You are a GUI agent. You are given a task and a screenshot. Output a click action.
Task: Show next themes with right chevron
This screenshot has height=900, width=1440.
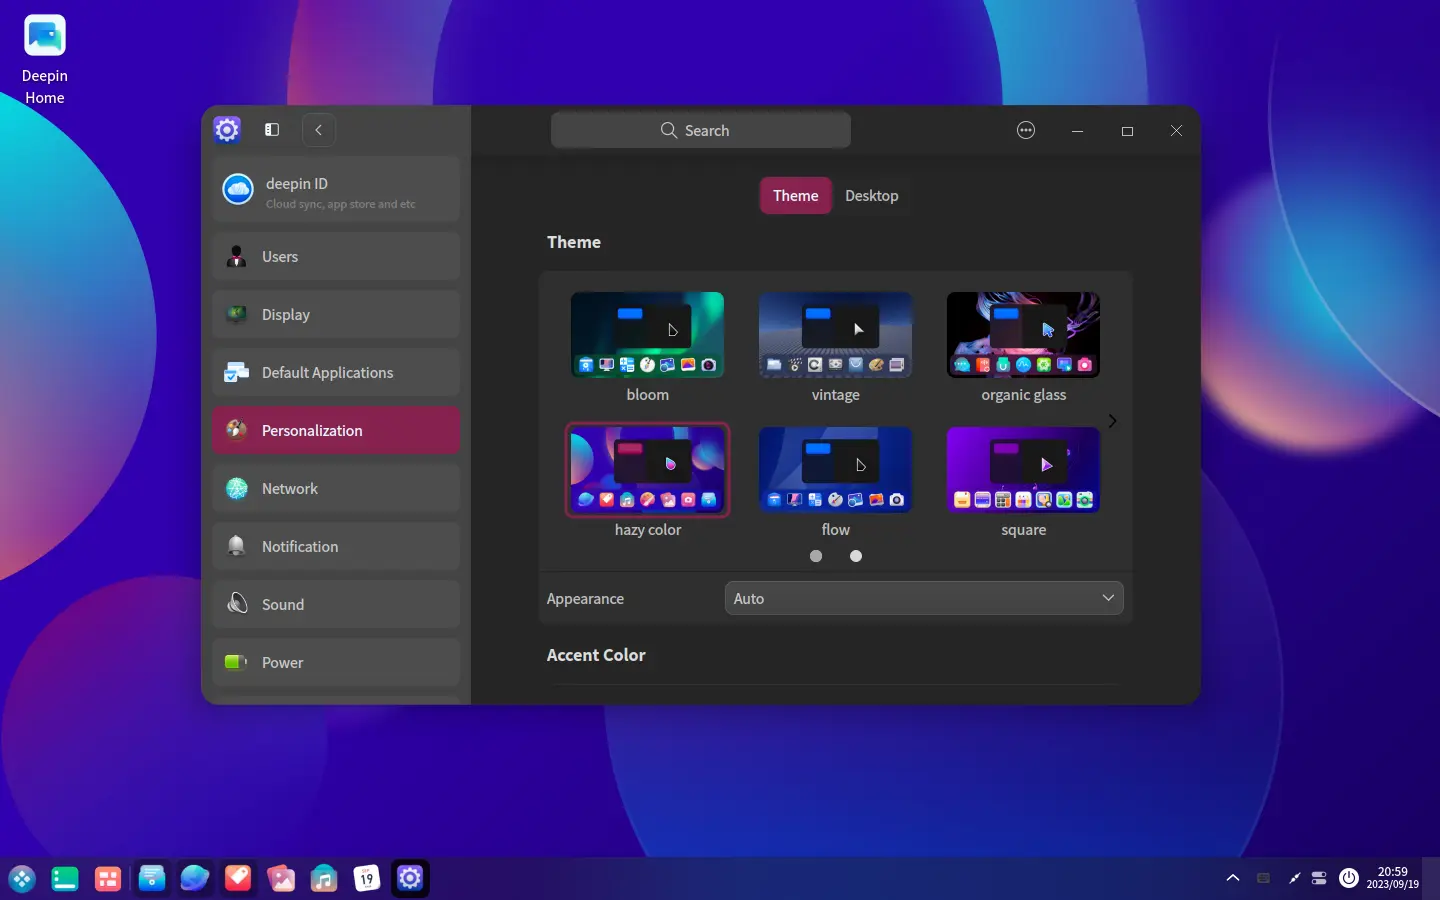click(x=1112, y=421)
